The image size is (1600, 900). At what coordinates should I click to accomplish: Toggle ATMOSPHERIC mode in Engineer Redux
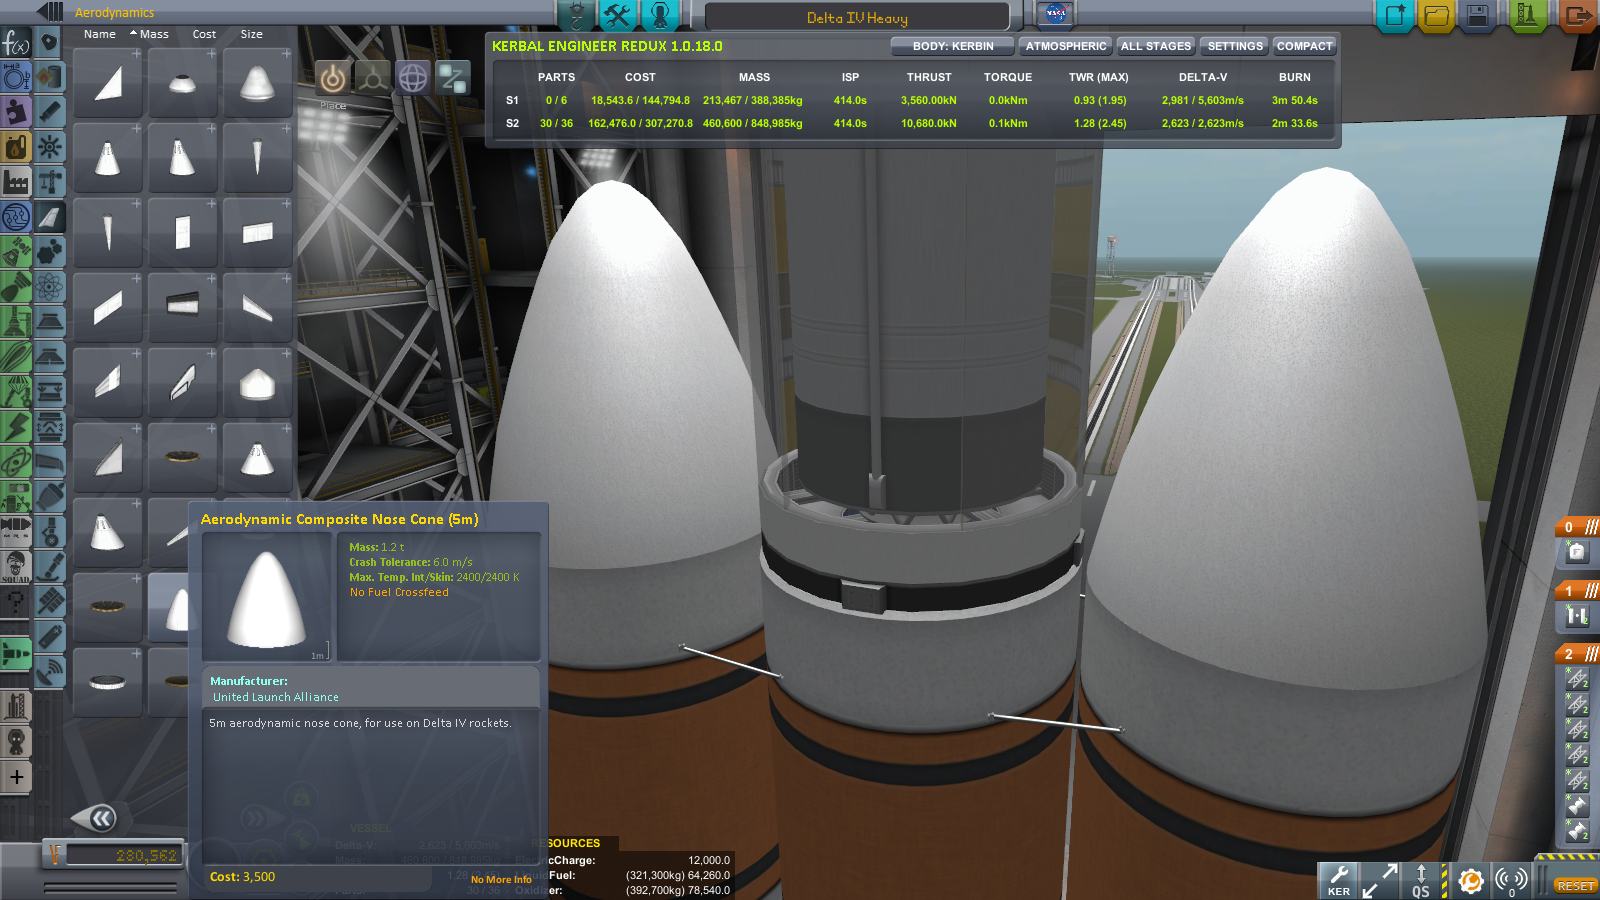click(x=1066, y=46)
